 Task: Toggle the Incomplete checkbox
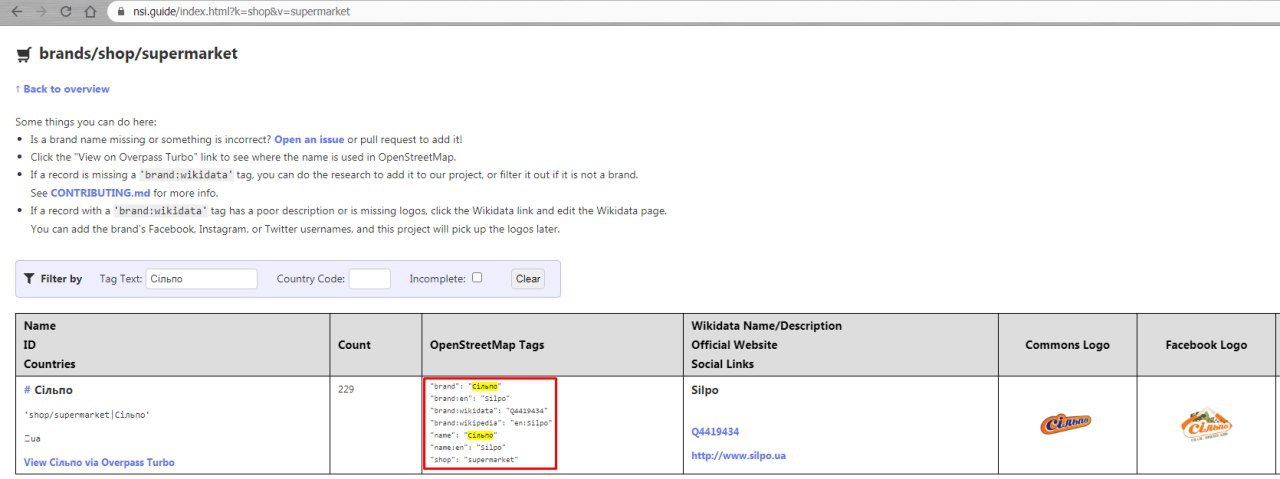point(477,278)
